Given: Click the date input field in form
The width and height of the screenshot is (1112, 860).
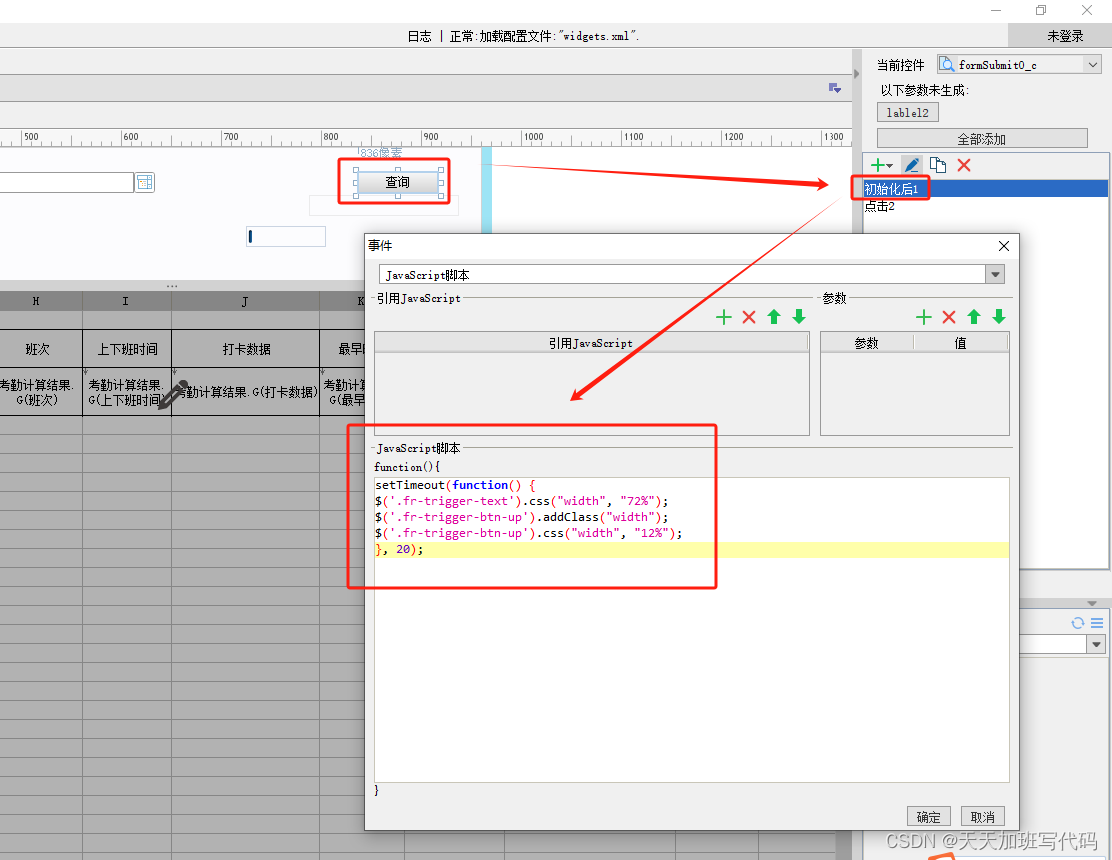Looking at the screenshot, I should (67, 183).
